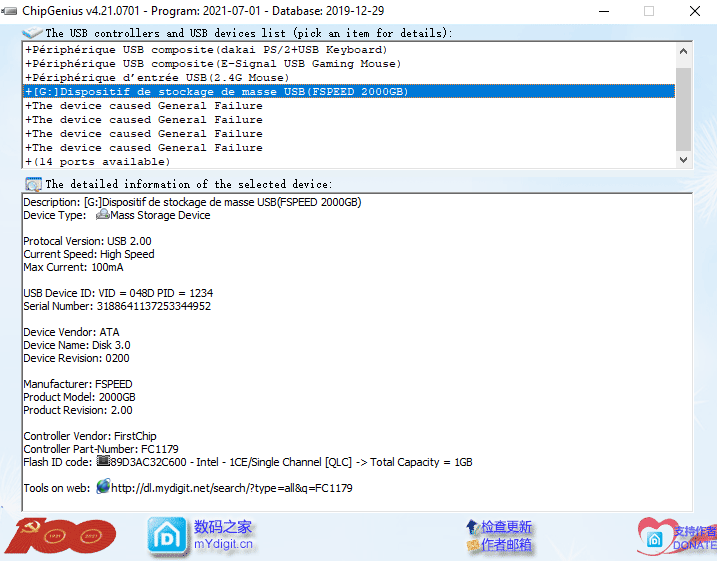This screenshot has width=717, height=561.
Task: Click the red 100 anniversary logo
Action: (62, 535)
